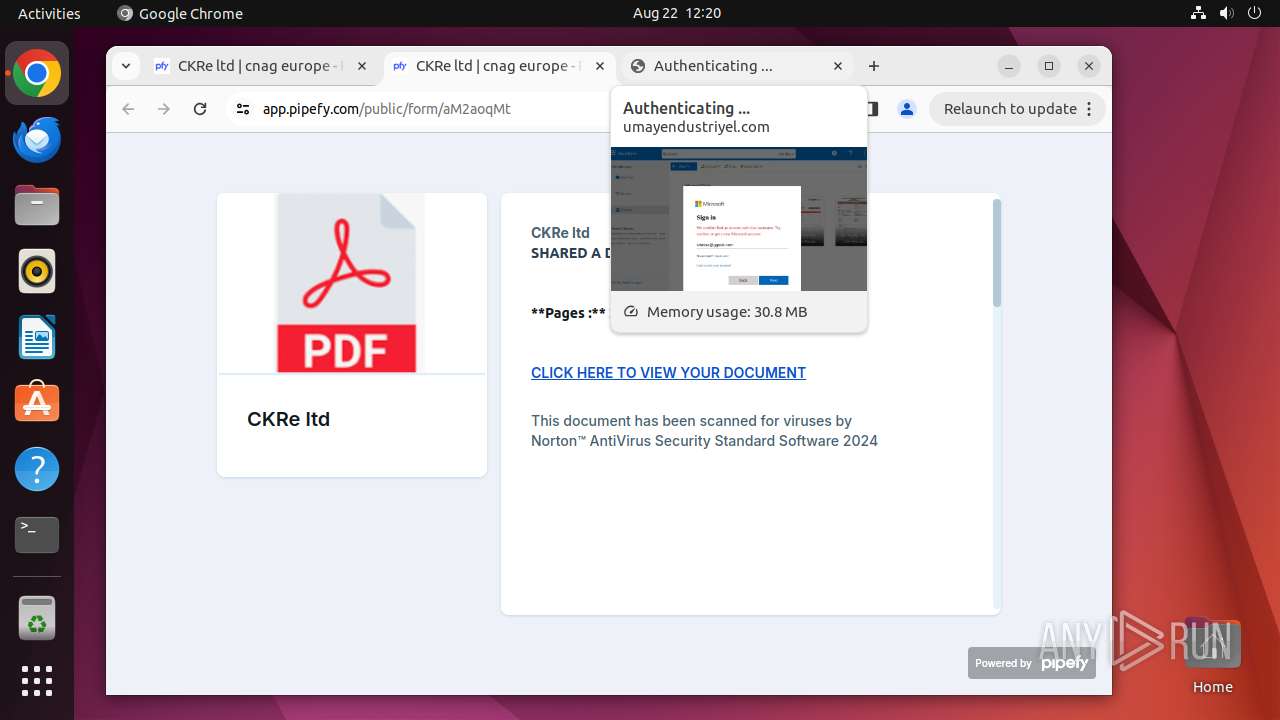Maximize the Chrome window
The width and height of the screenshot is (1280, 720).
tap(1049, 66)
